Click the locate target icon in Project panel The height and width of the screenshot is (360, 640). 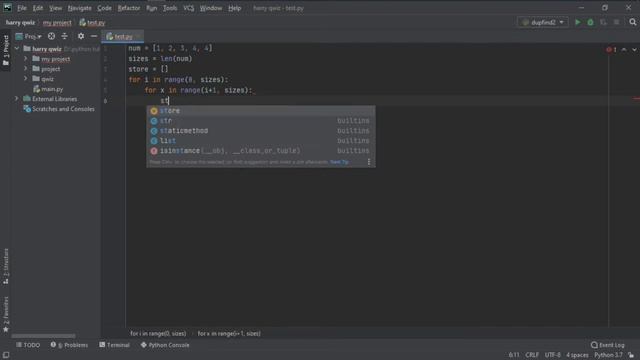pyautogui.click(x=51, y=36)
